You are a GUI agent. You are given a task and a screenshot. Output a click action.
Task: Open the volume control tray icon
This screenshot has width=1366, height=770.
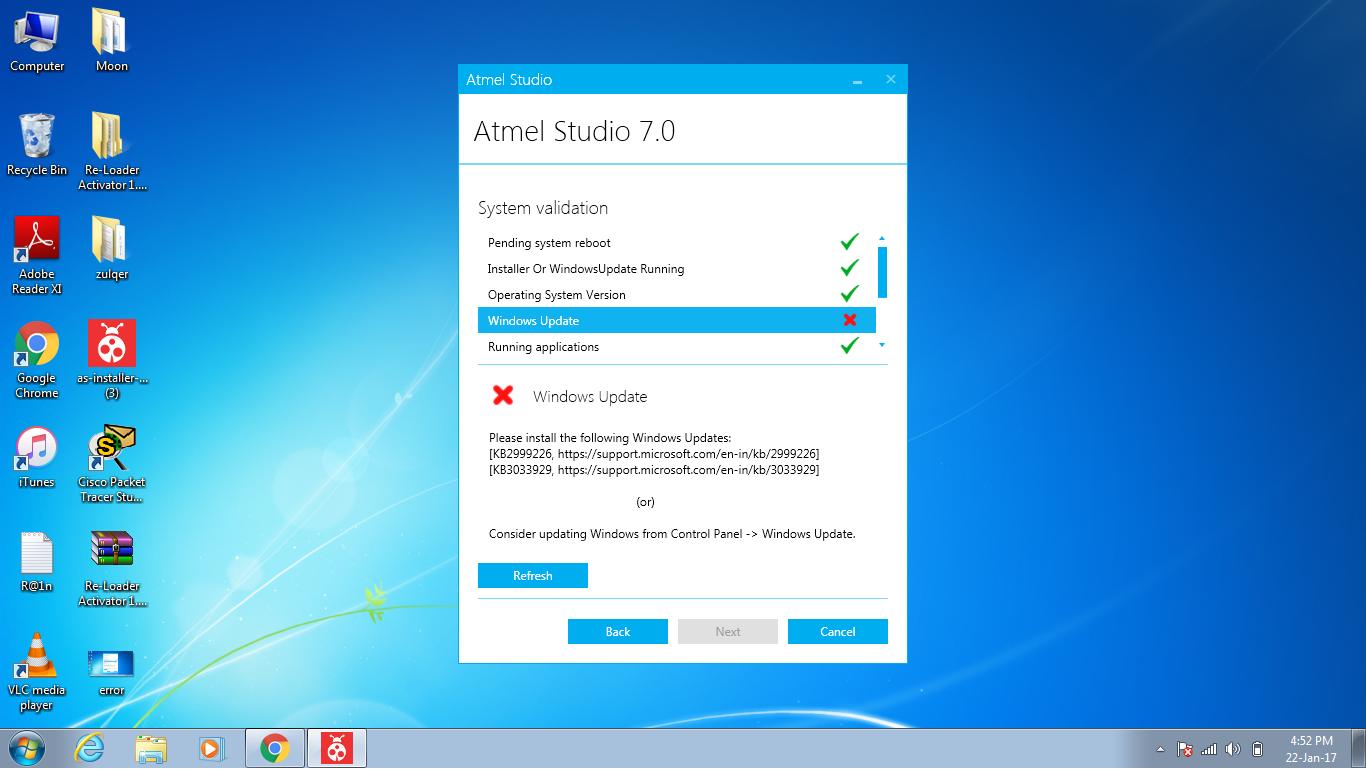click(x=1233, y=749)
